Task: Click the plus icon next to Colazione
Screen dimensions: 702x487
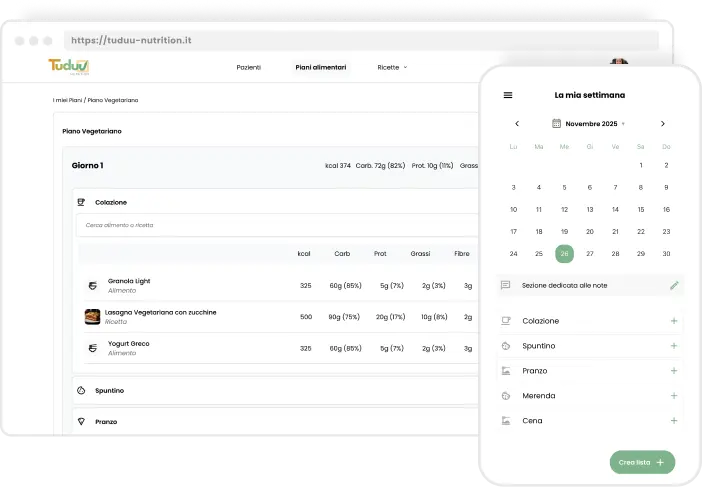Action: tap(674, 321)
